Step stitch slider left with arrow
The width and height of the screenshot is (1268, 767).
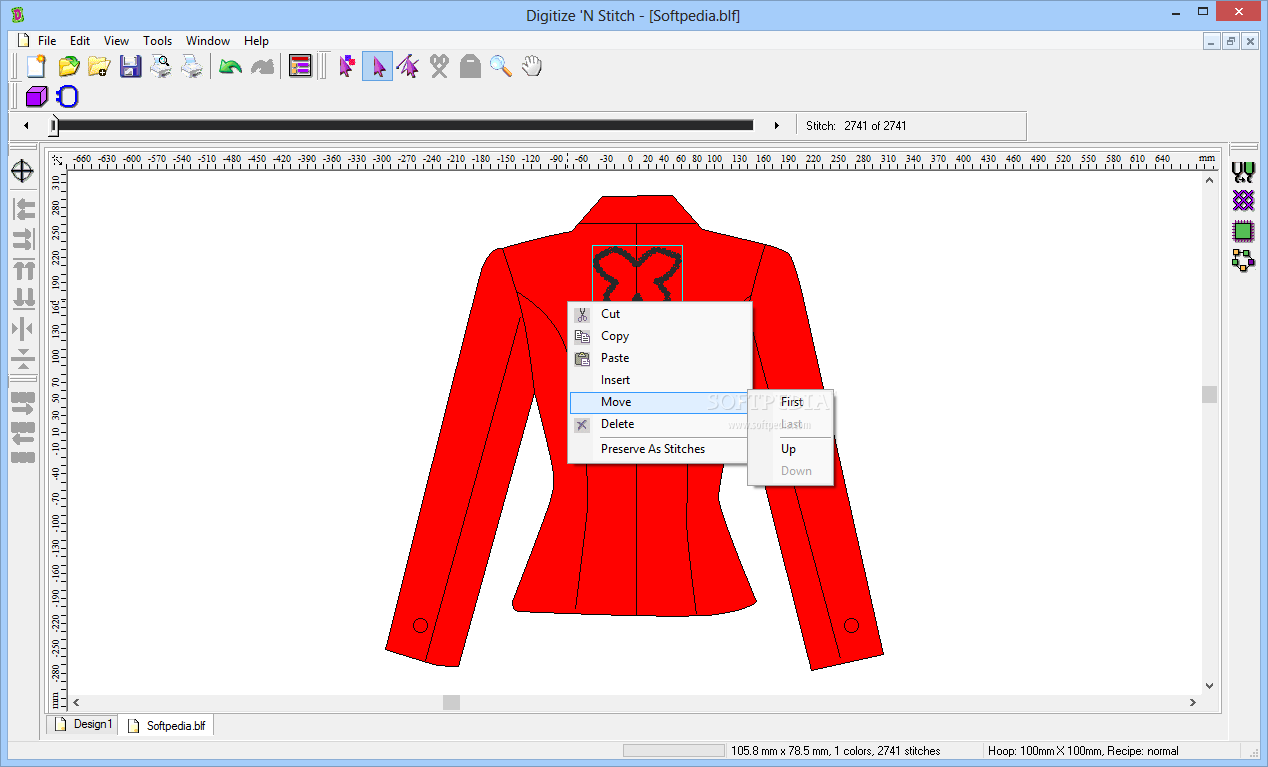26,126
